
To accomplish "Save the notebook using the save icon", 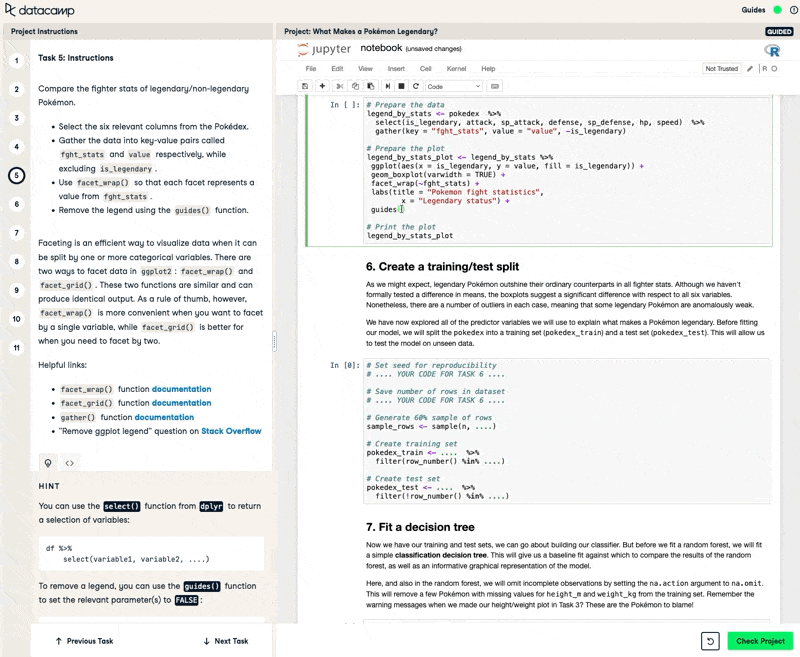I will coord(306,86).
